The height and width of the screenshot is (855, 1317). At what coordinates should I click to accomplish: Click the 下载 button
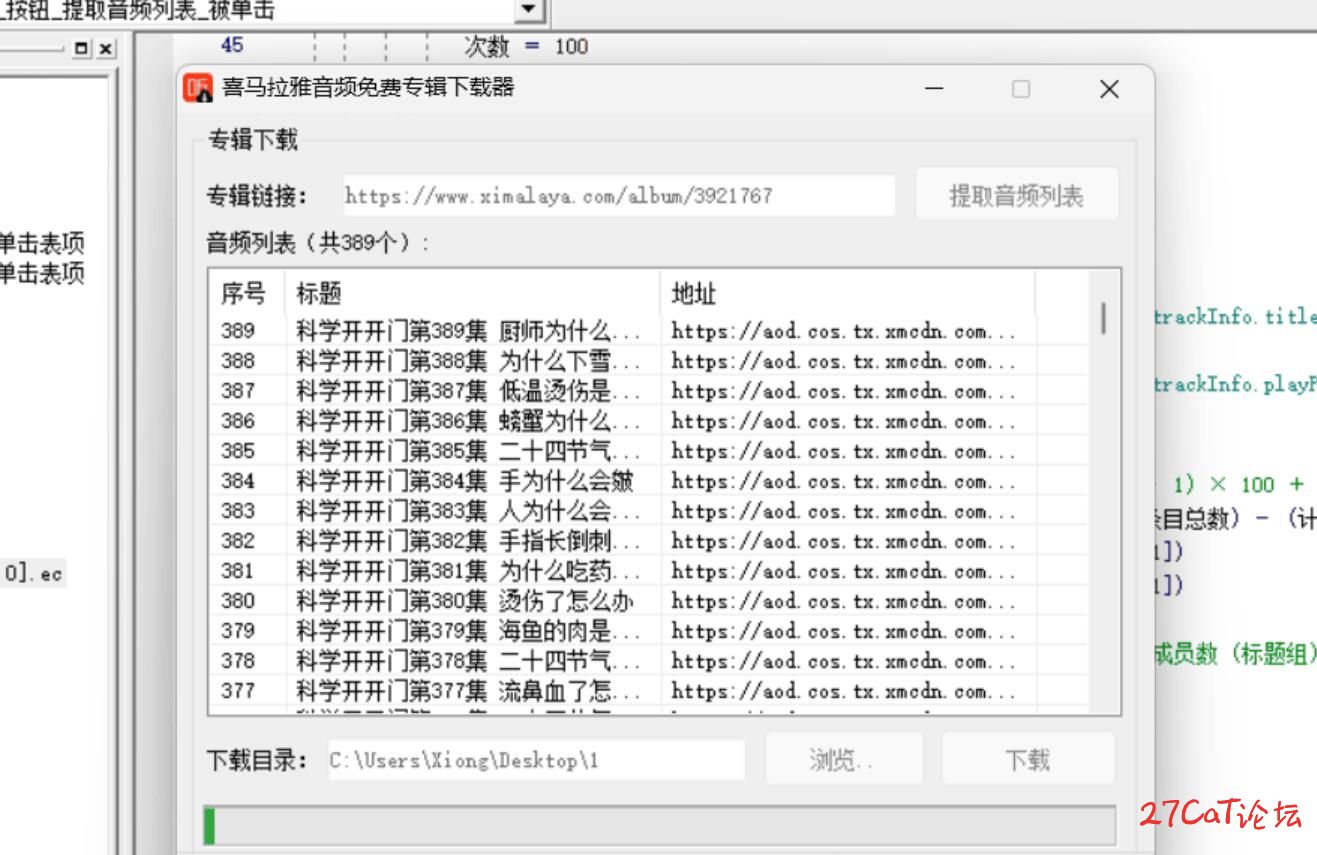pyautogui.click(x=1028, y=760)
